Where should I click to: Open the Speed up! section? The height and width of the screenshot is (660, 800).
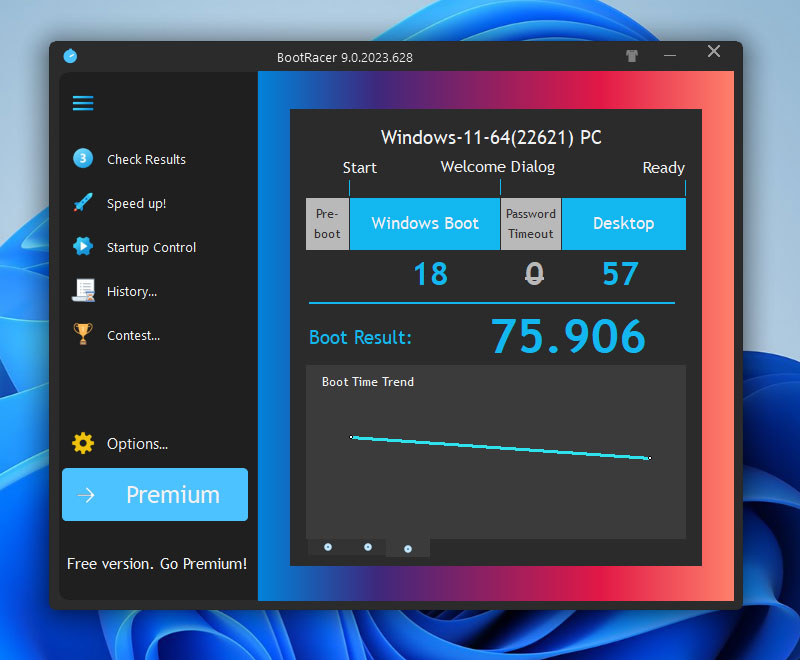click(136, 204)
